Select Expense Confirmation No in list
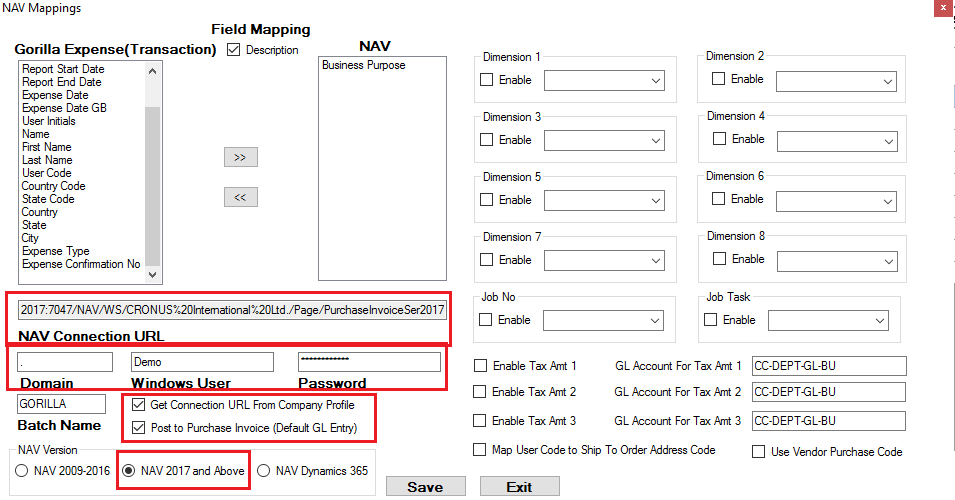 (x=81, y=264)
